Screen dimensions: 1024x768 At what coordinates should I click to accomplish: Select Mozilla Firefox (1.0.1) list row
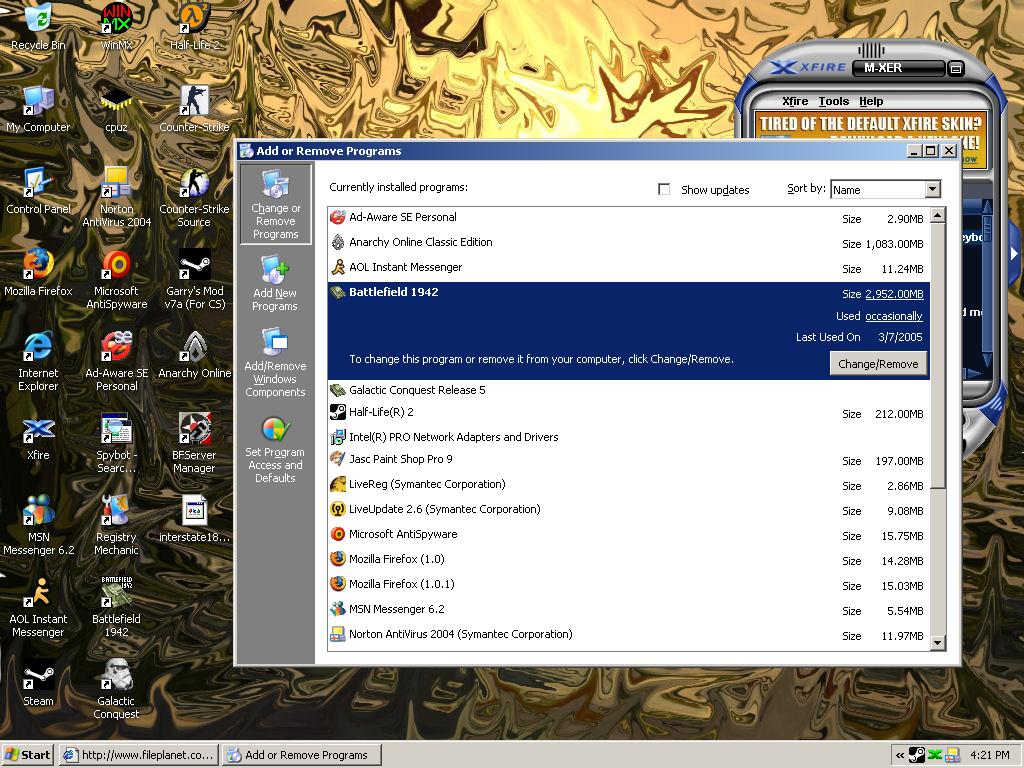point(628,584)
